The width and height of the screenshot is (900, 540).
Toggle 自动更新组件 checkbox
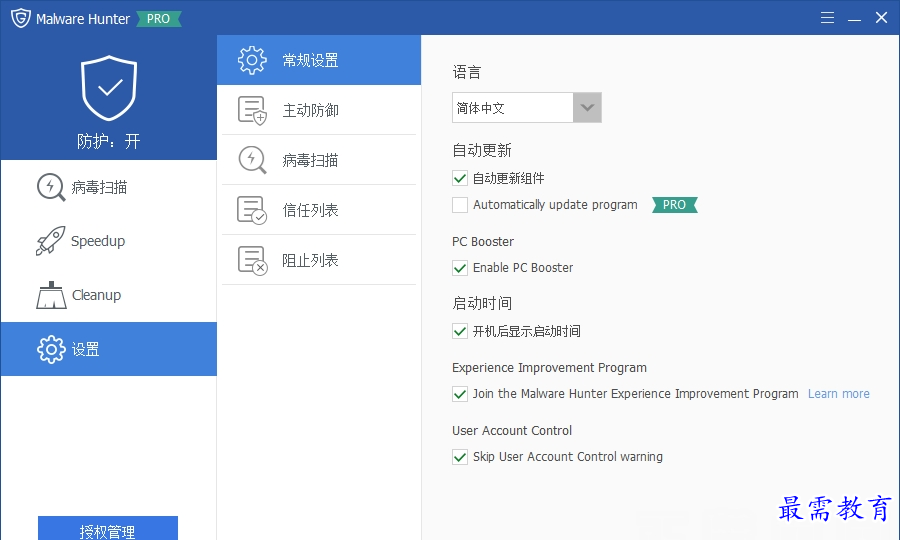[460, 178]
